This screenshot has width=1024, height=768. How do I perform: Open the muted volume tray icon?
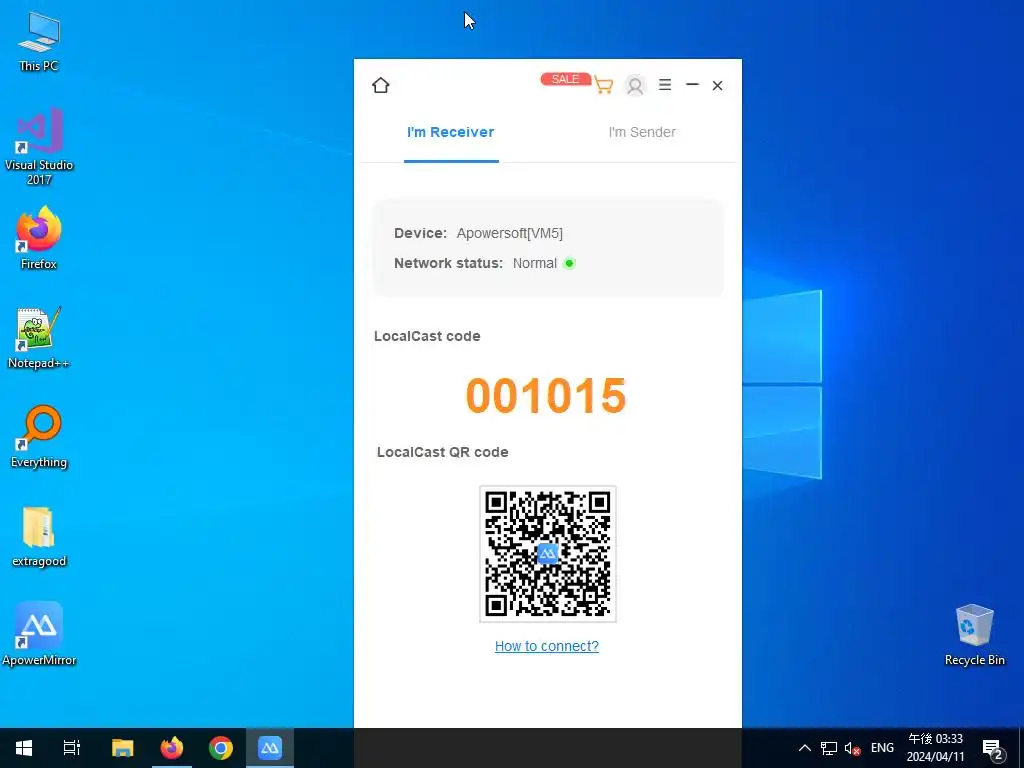click(x=852, y=748)
